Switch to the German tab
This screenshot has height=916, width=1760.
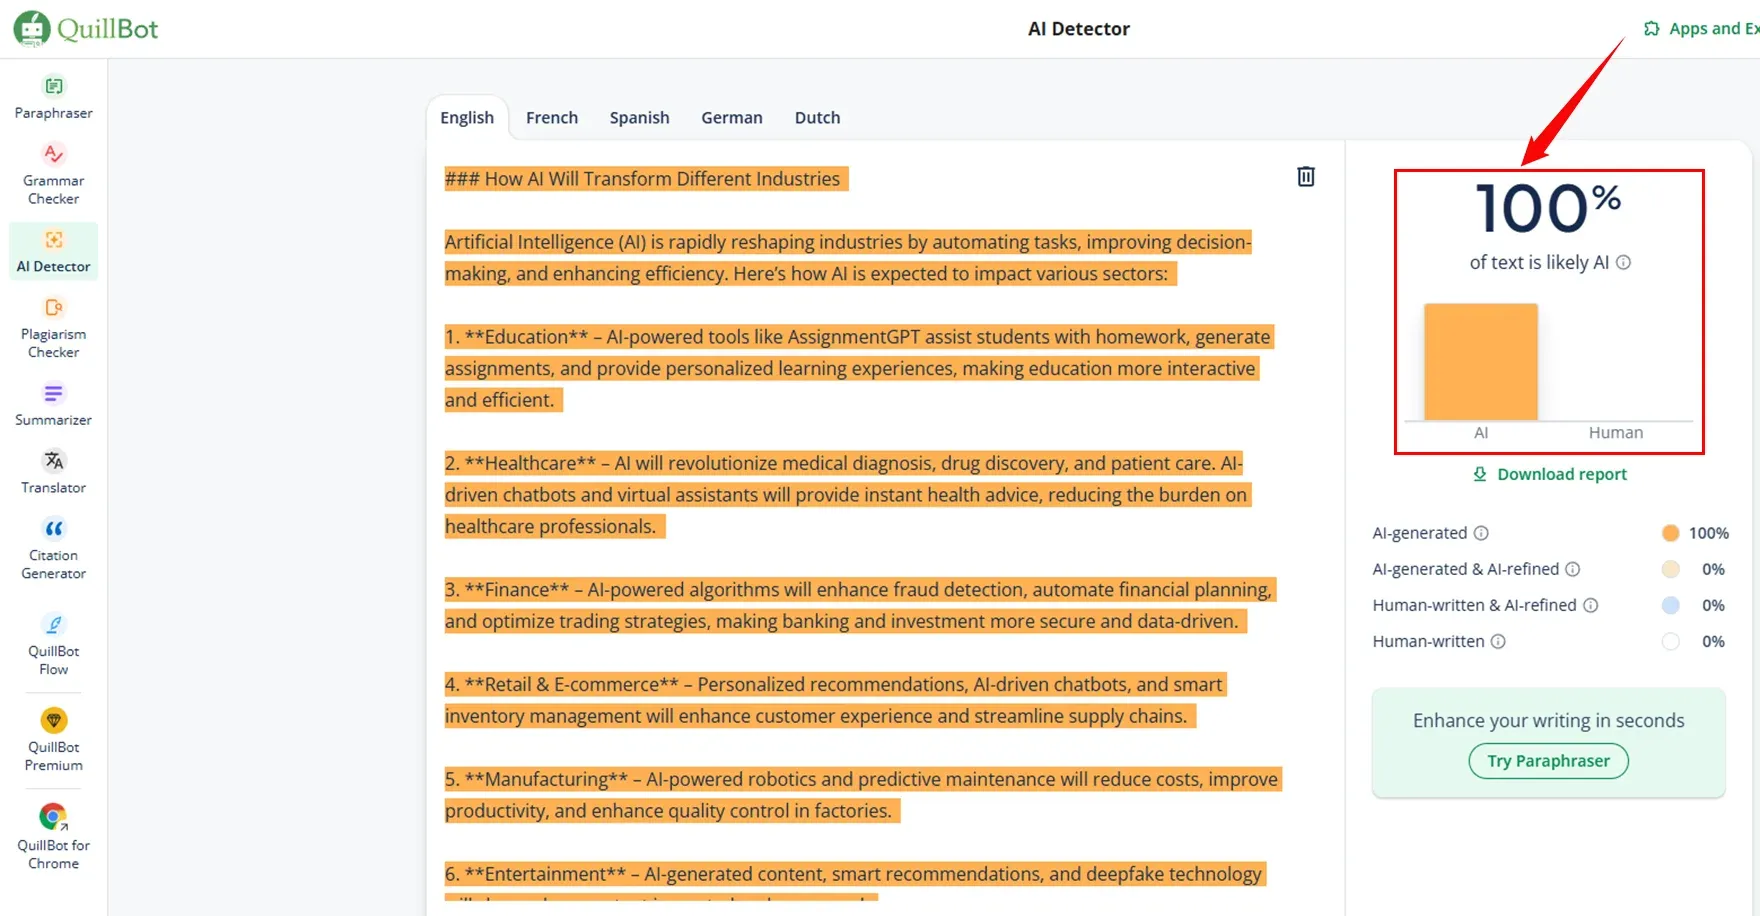pyautogui.click(x=732, y=117)
